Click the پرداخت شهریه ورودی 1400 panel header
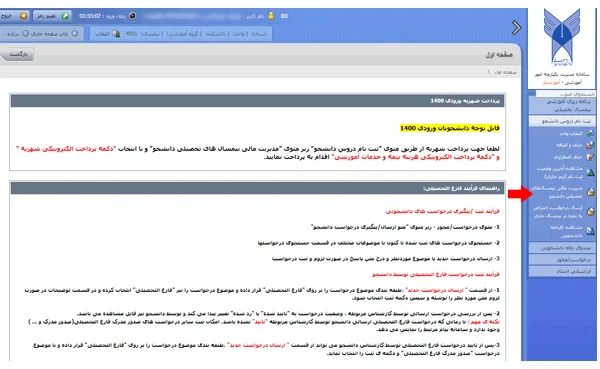600x369 pixels. 258,101
